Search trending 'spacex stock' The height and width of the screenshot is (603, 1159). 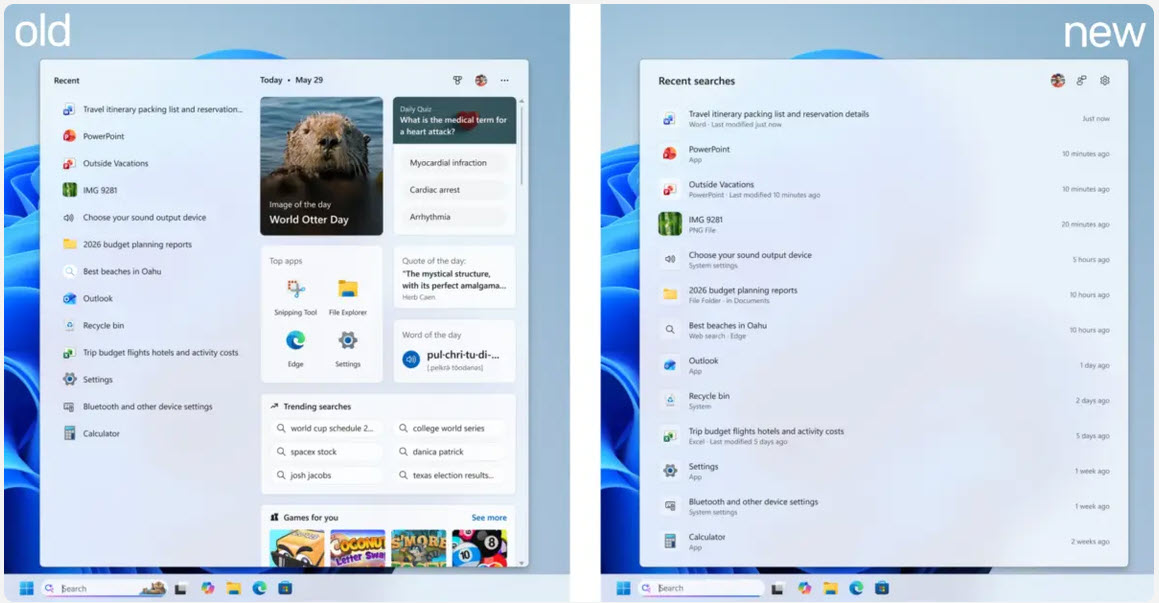325,452
